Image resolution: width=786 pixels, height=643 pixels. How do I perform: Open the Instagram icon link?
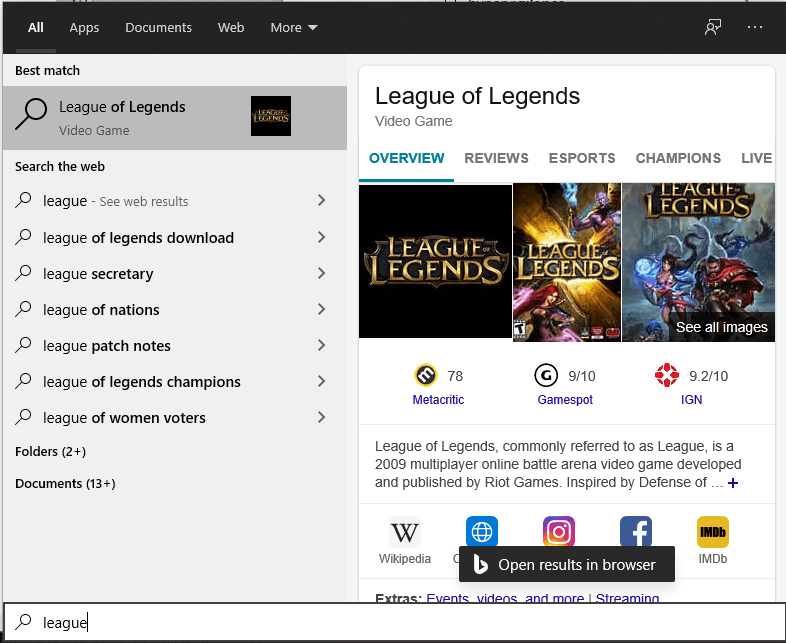click(x=559, y=531)
